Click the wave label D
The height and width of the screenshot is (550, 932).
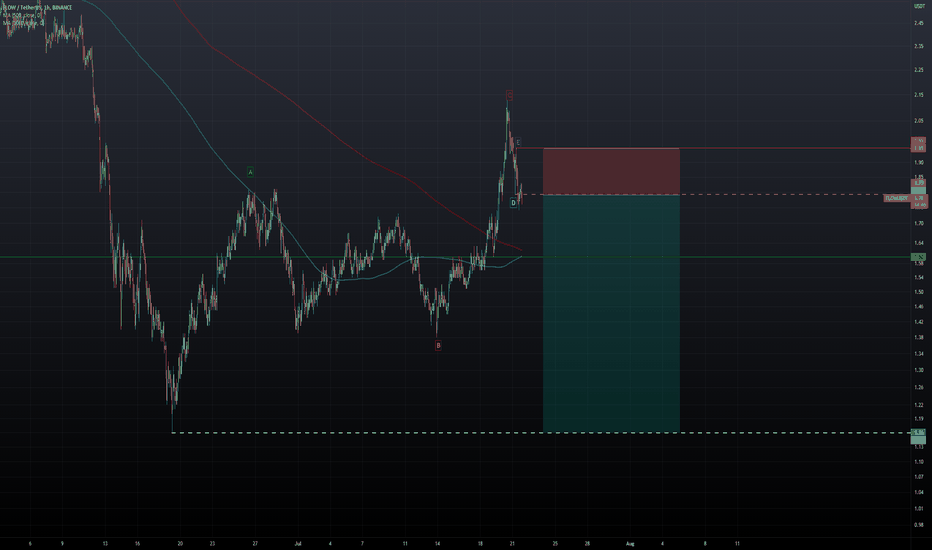coord(513,203)
